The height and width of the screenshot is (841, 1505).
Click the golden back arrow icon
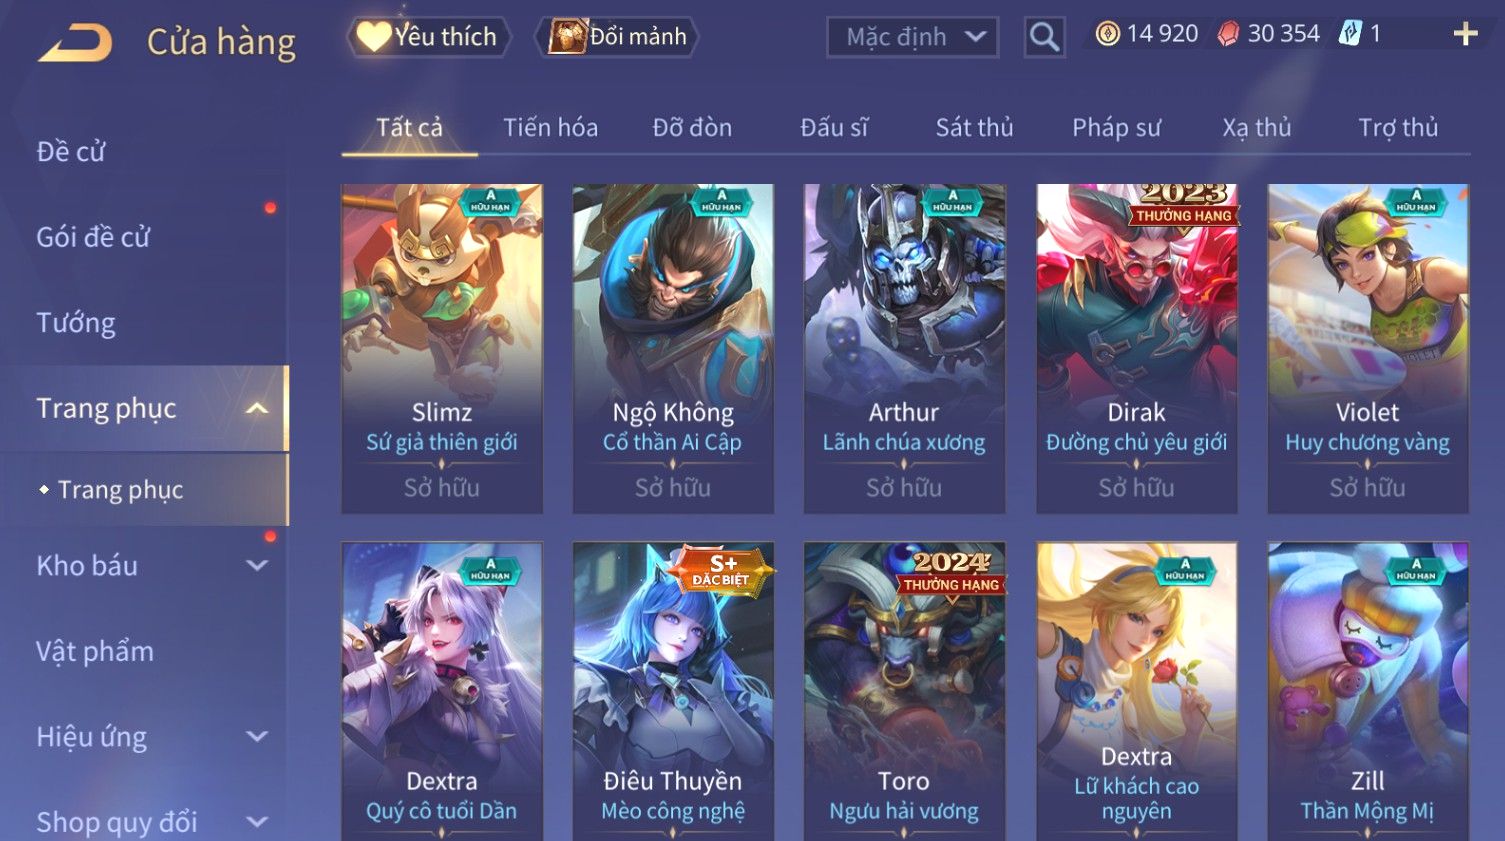[x=75, y=43]
